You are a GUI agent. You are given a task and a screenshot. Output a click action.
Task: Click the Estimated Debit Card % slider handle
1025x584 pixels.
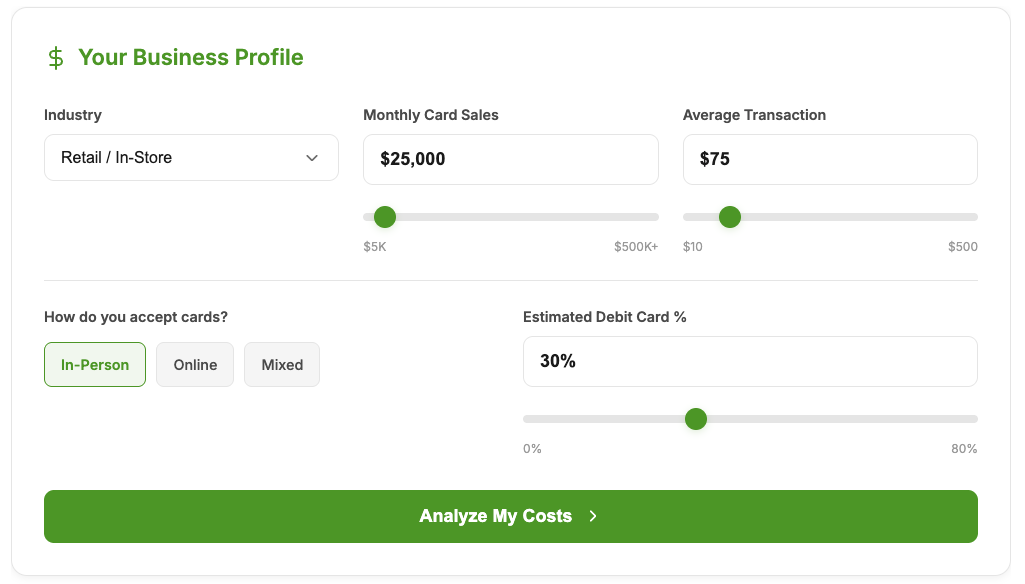coord(696,419)
